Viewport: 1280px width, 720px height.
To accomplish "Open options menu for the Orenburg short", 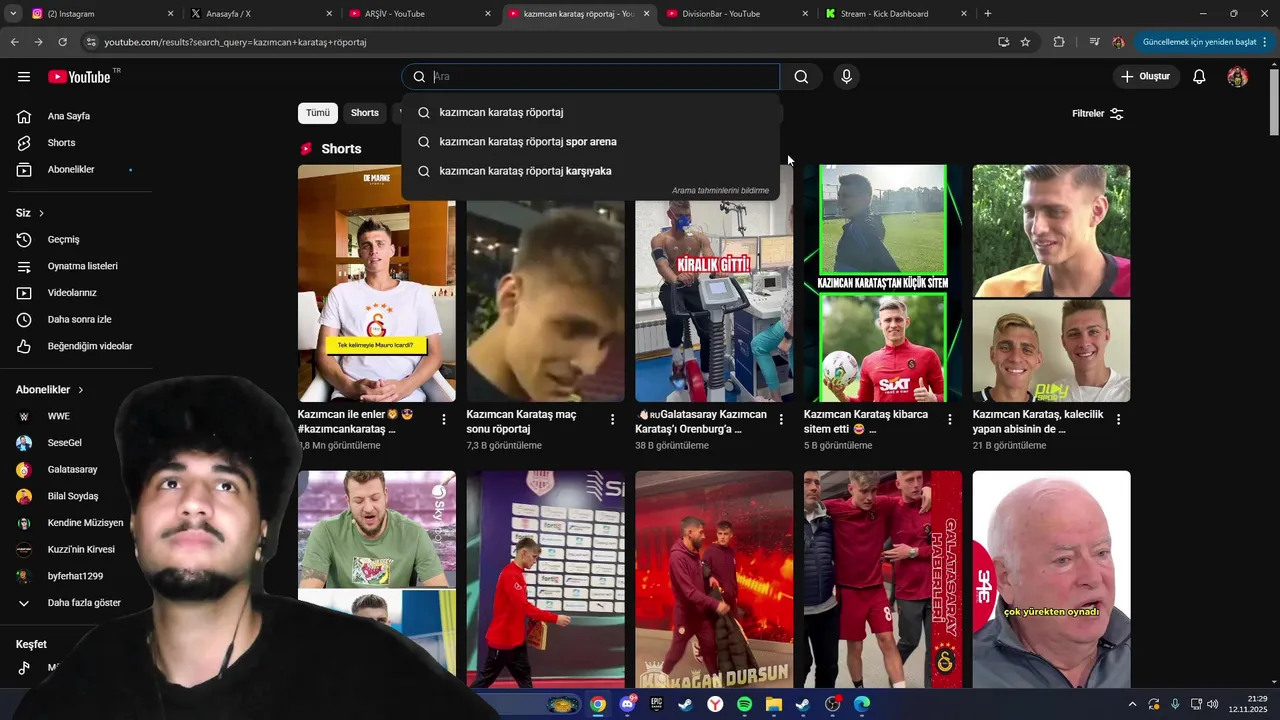I will [x=781, y=420].
